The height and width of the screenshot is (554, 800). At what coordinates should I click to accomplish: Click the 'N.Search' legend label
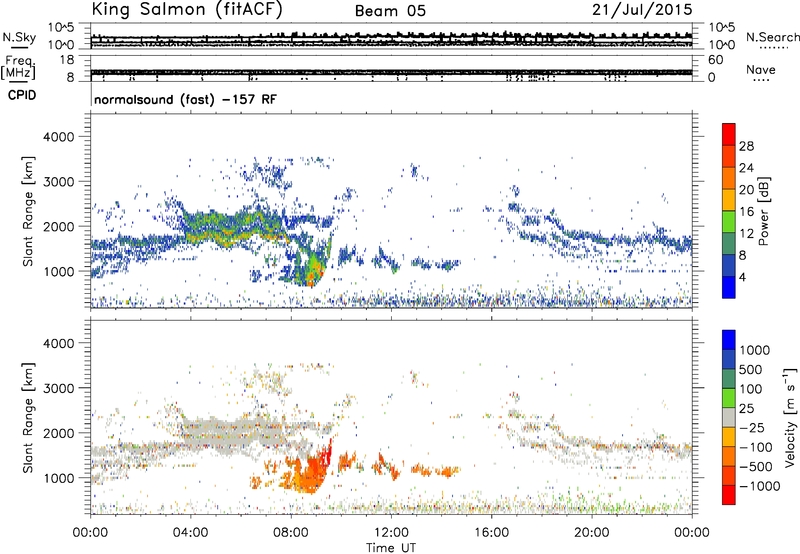coord(773,37)
